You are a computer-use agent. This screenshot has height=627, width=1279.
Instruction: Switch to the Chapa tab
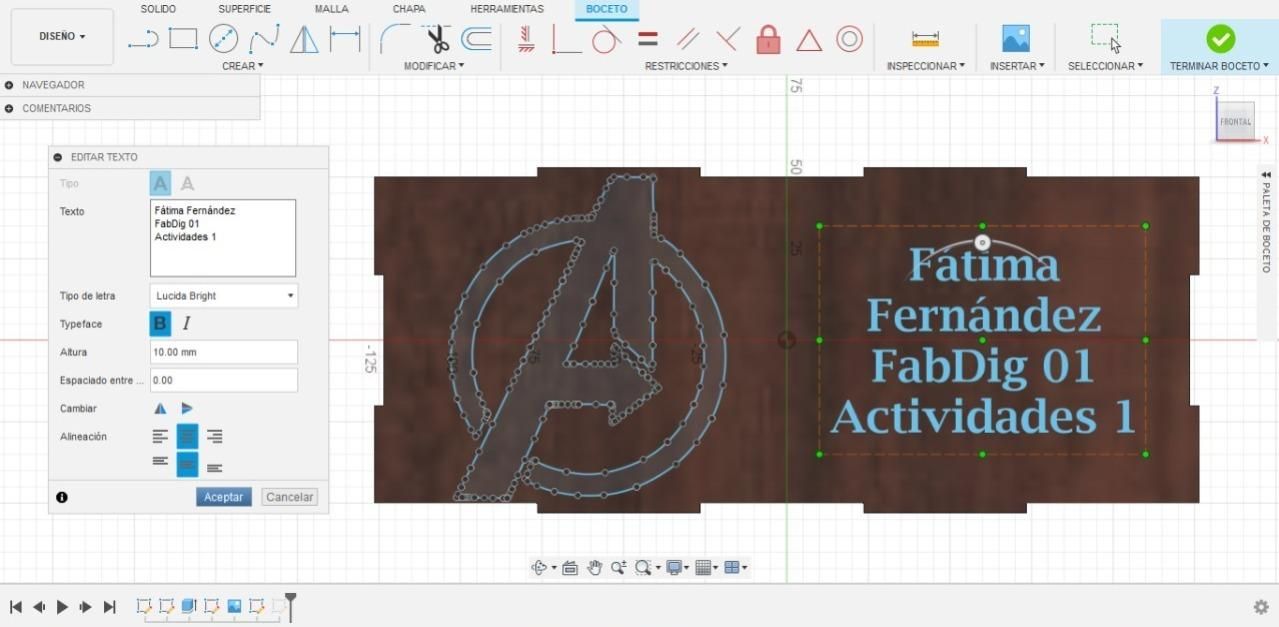coord(409,9)
